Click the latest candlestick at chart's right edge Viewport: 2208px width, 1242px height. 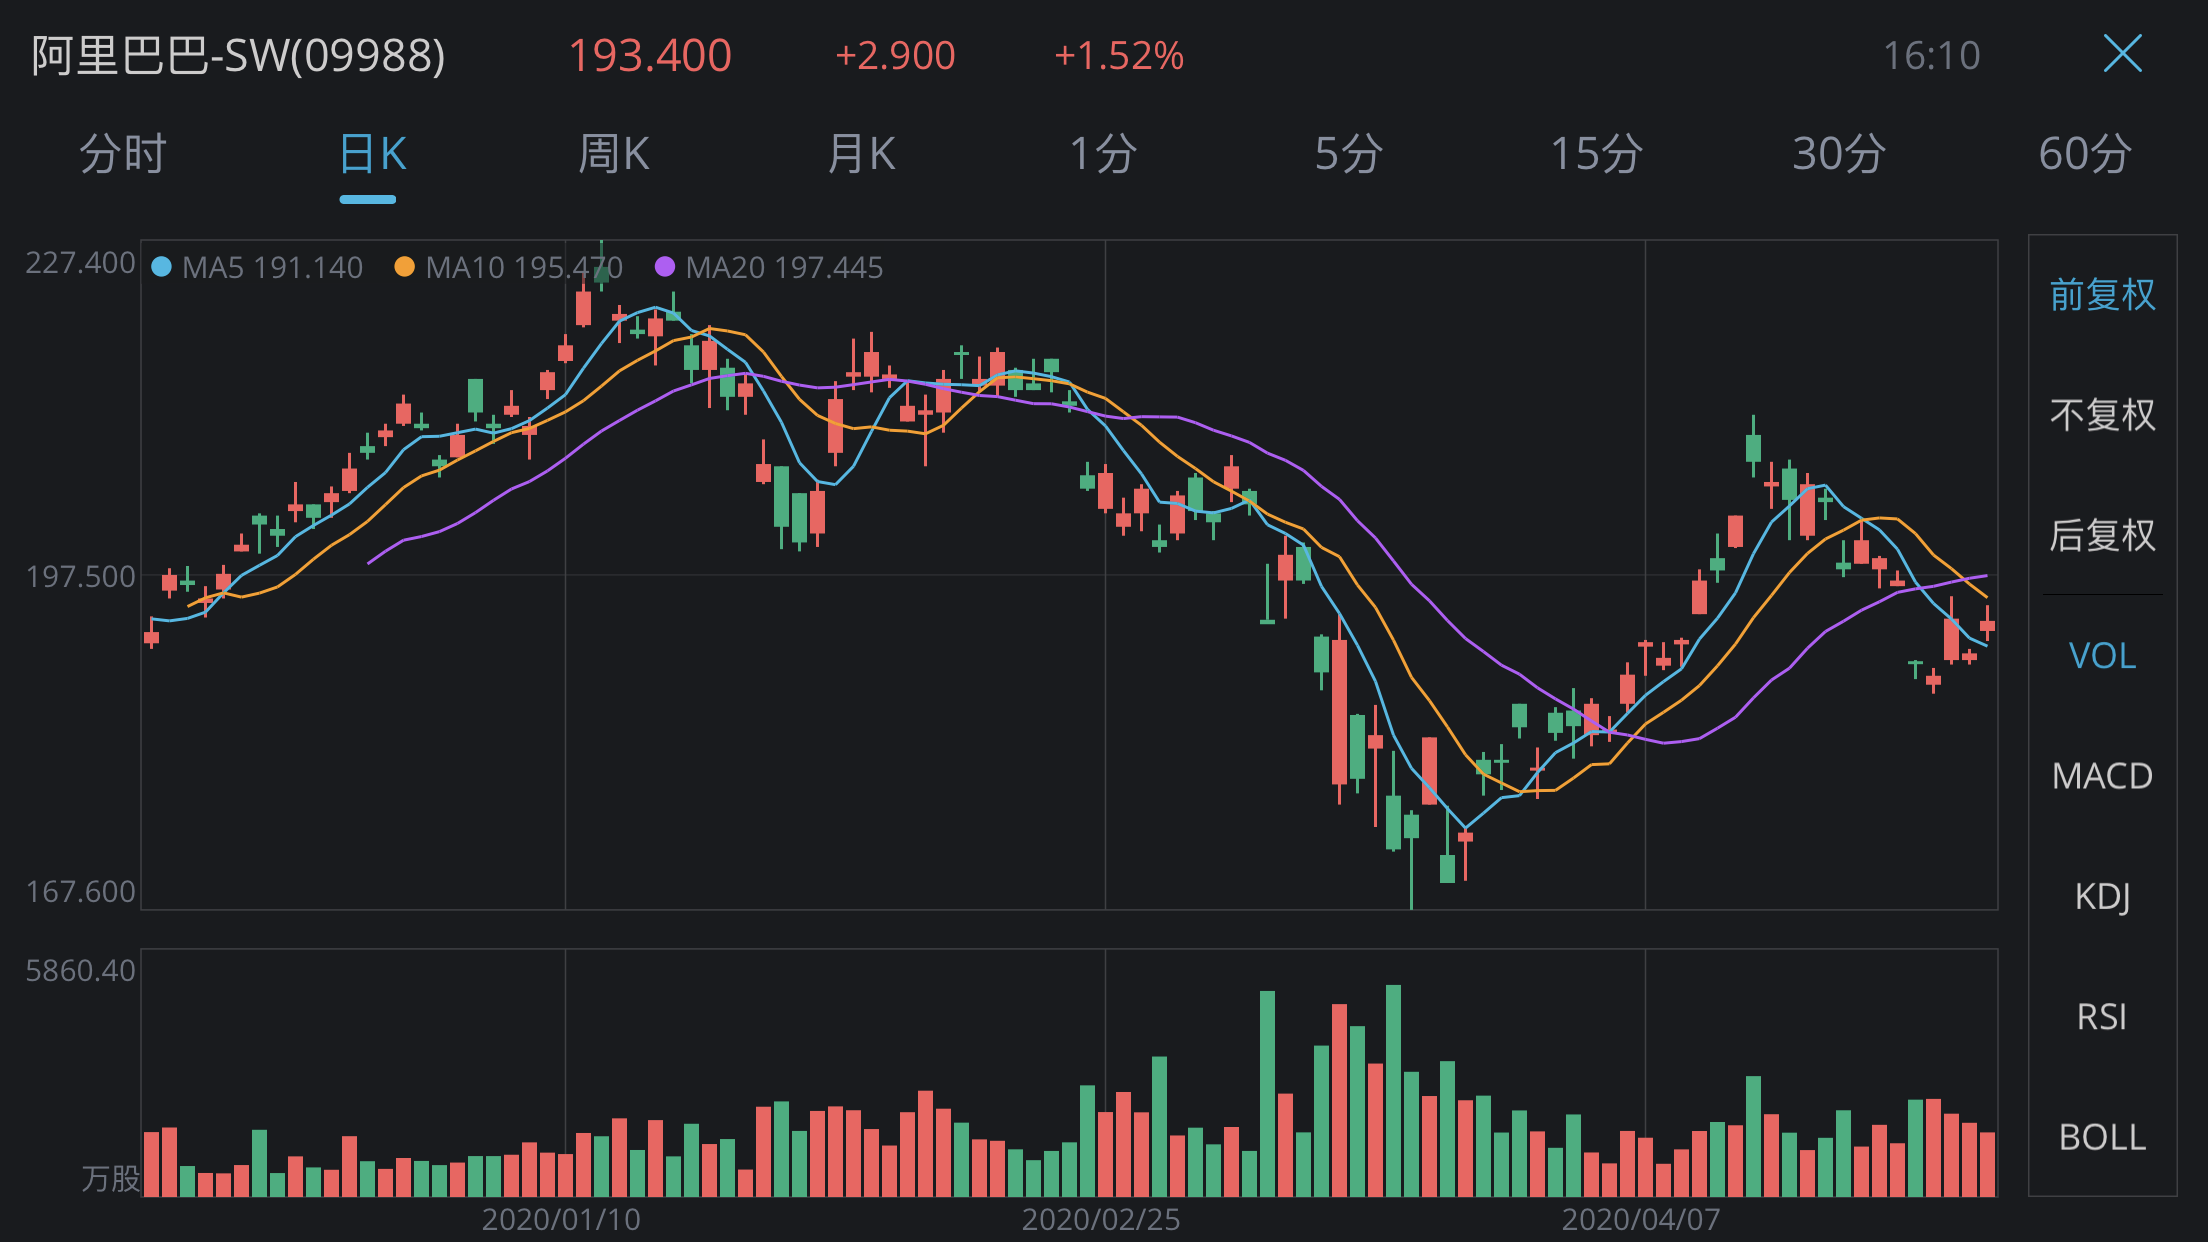tap(1988, 625)
